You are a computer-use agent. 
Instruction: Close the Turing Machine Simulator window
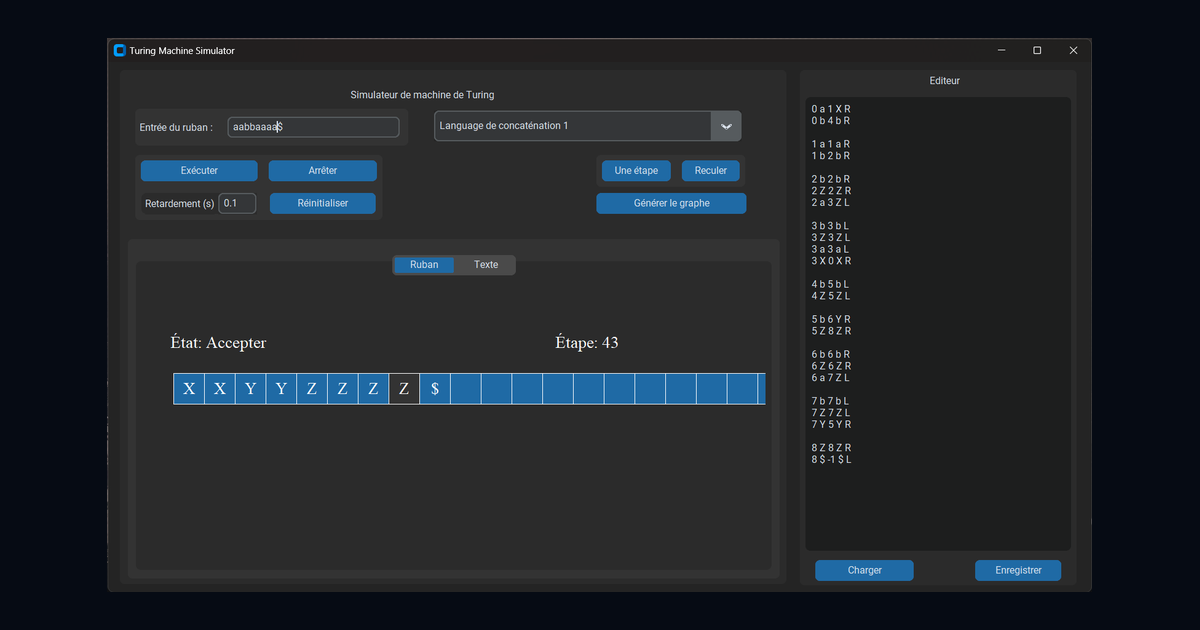click(1073, 50)
